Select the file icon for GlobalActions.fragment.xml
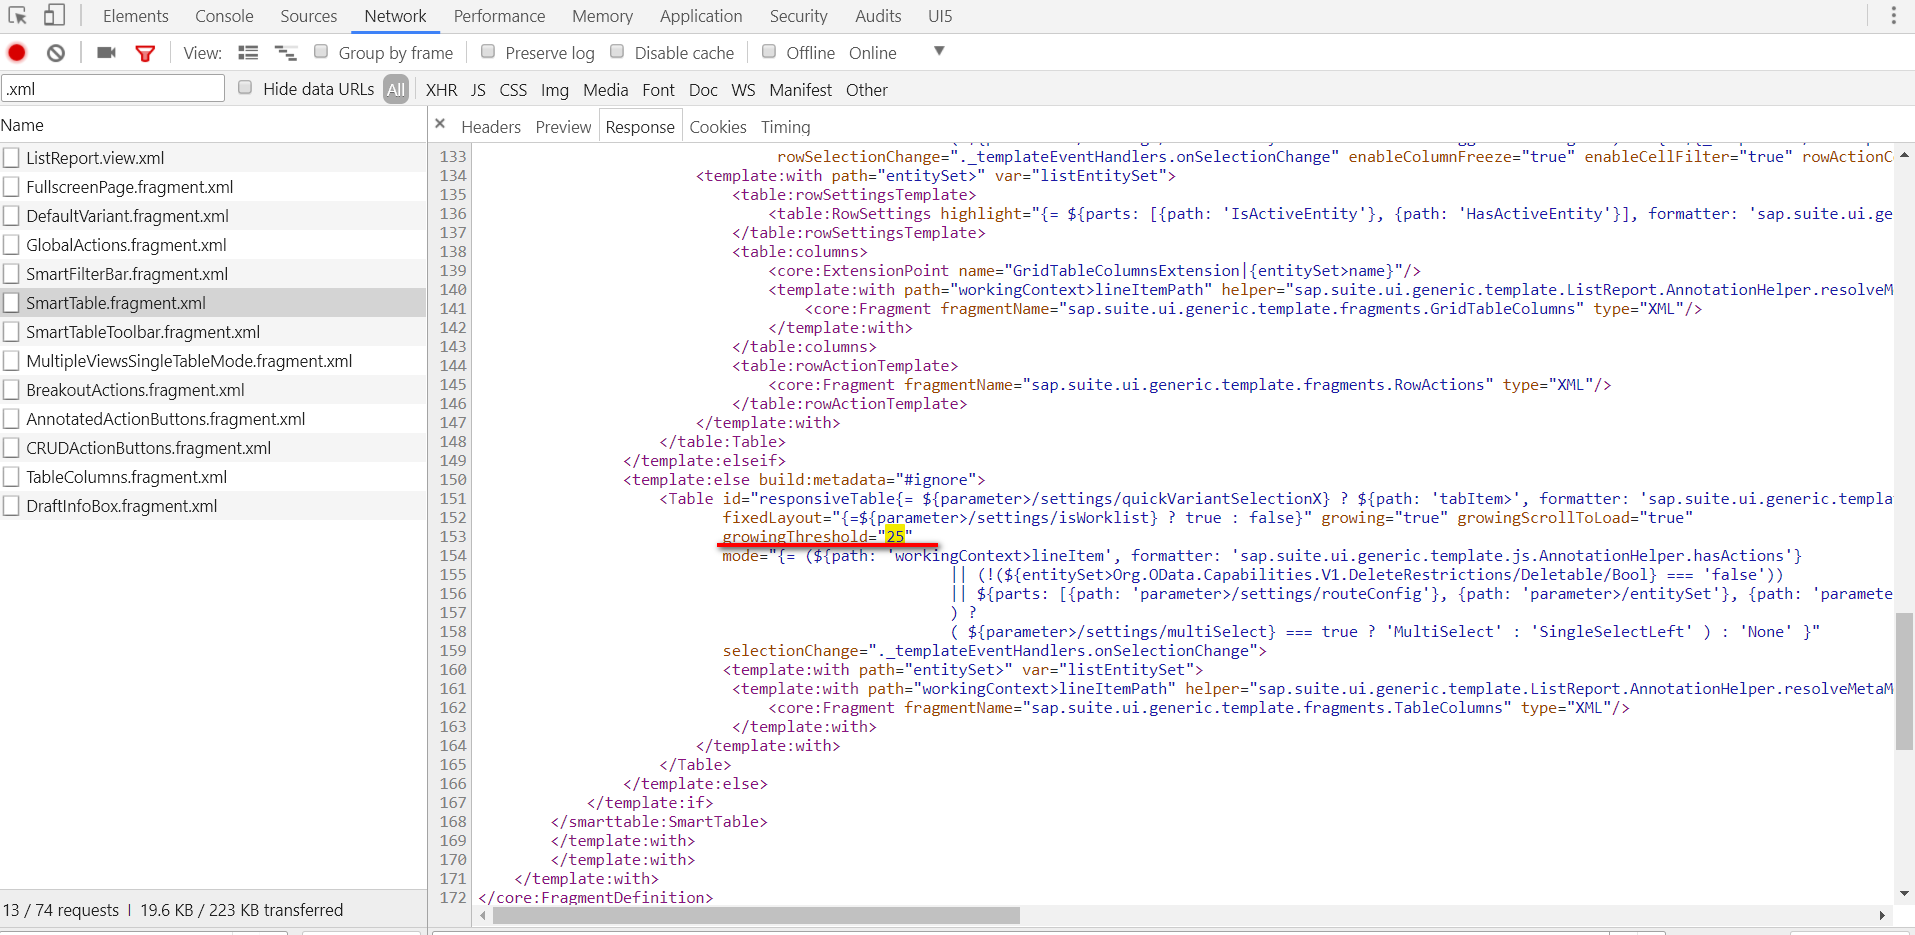1915x935 pixels. coord(11,245)
